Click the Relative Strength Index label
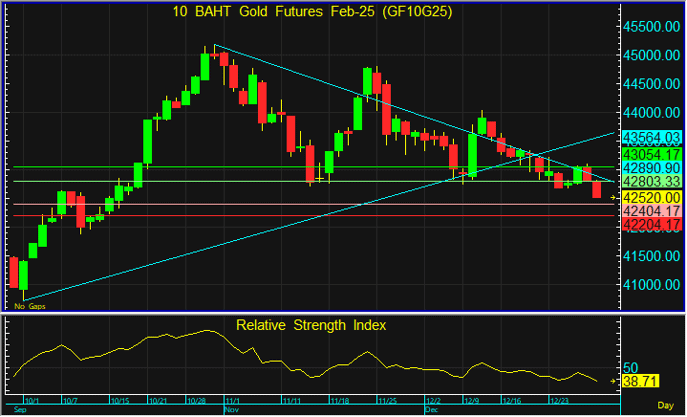Viewport: 687px width, 417px height. click(x=310, y=325)
